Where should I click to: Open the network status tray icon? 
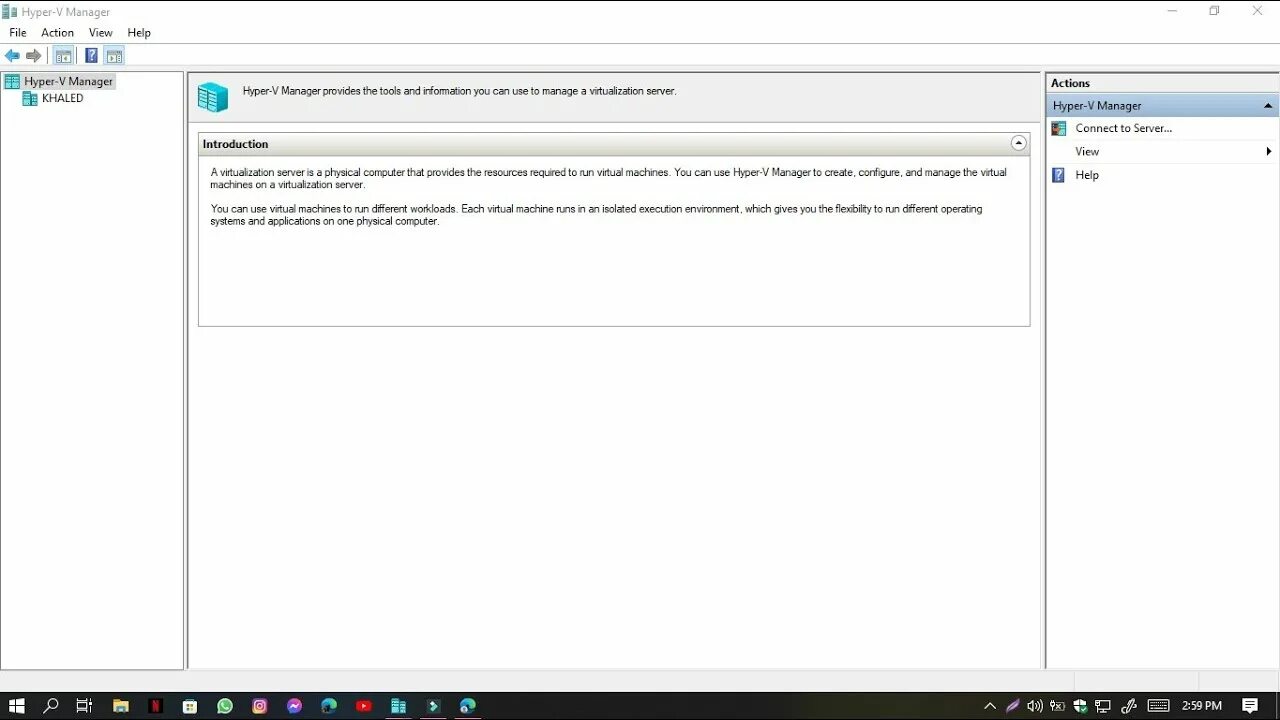coord(1103,706)
